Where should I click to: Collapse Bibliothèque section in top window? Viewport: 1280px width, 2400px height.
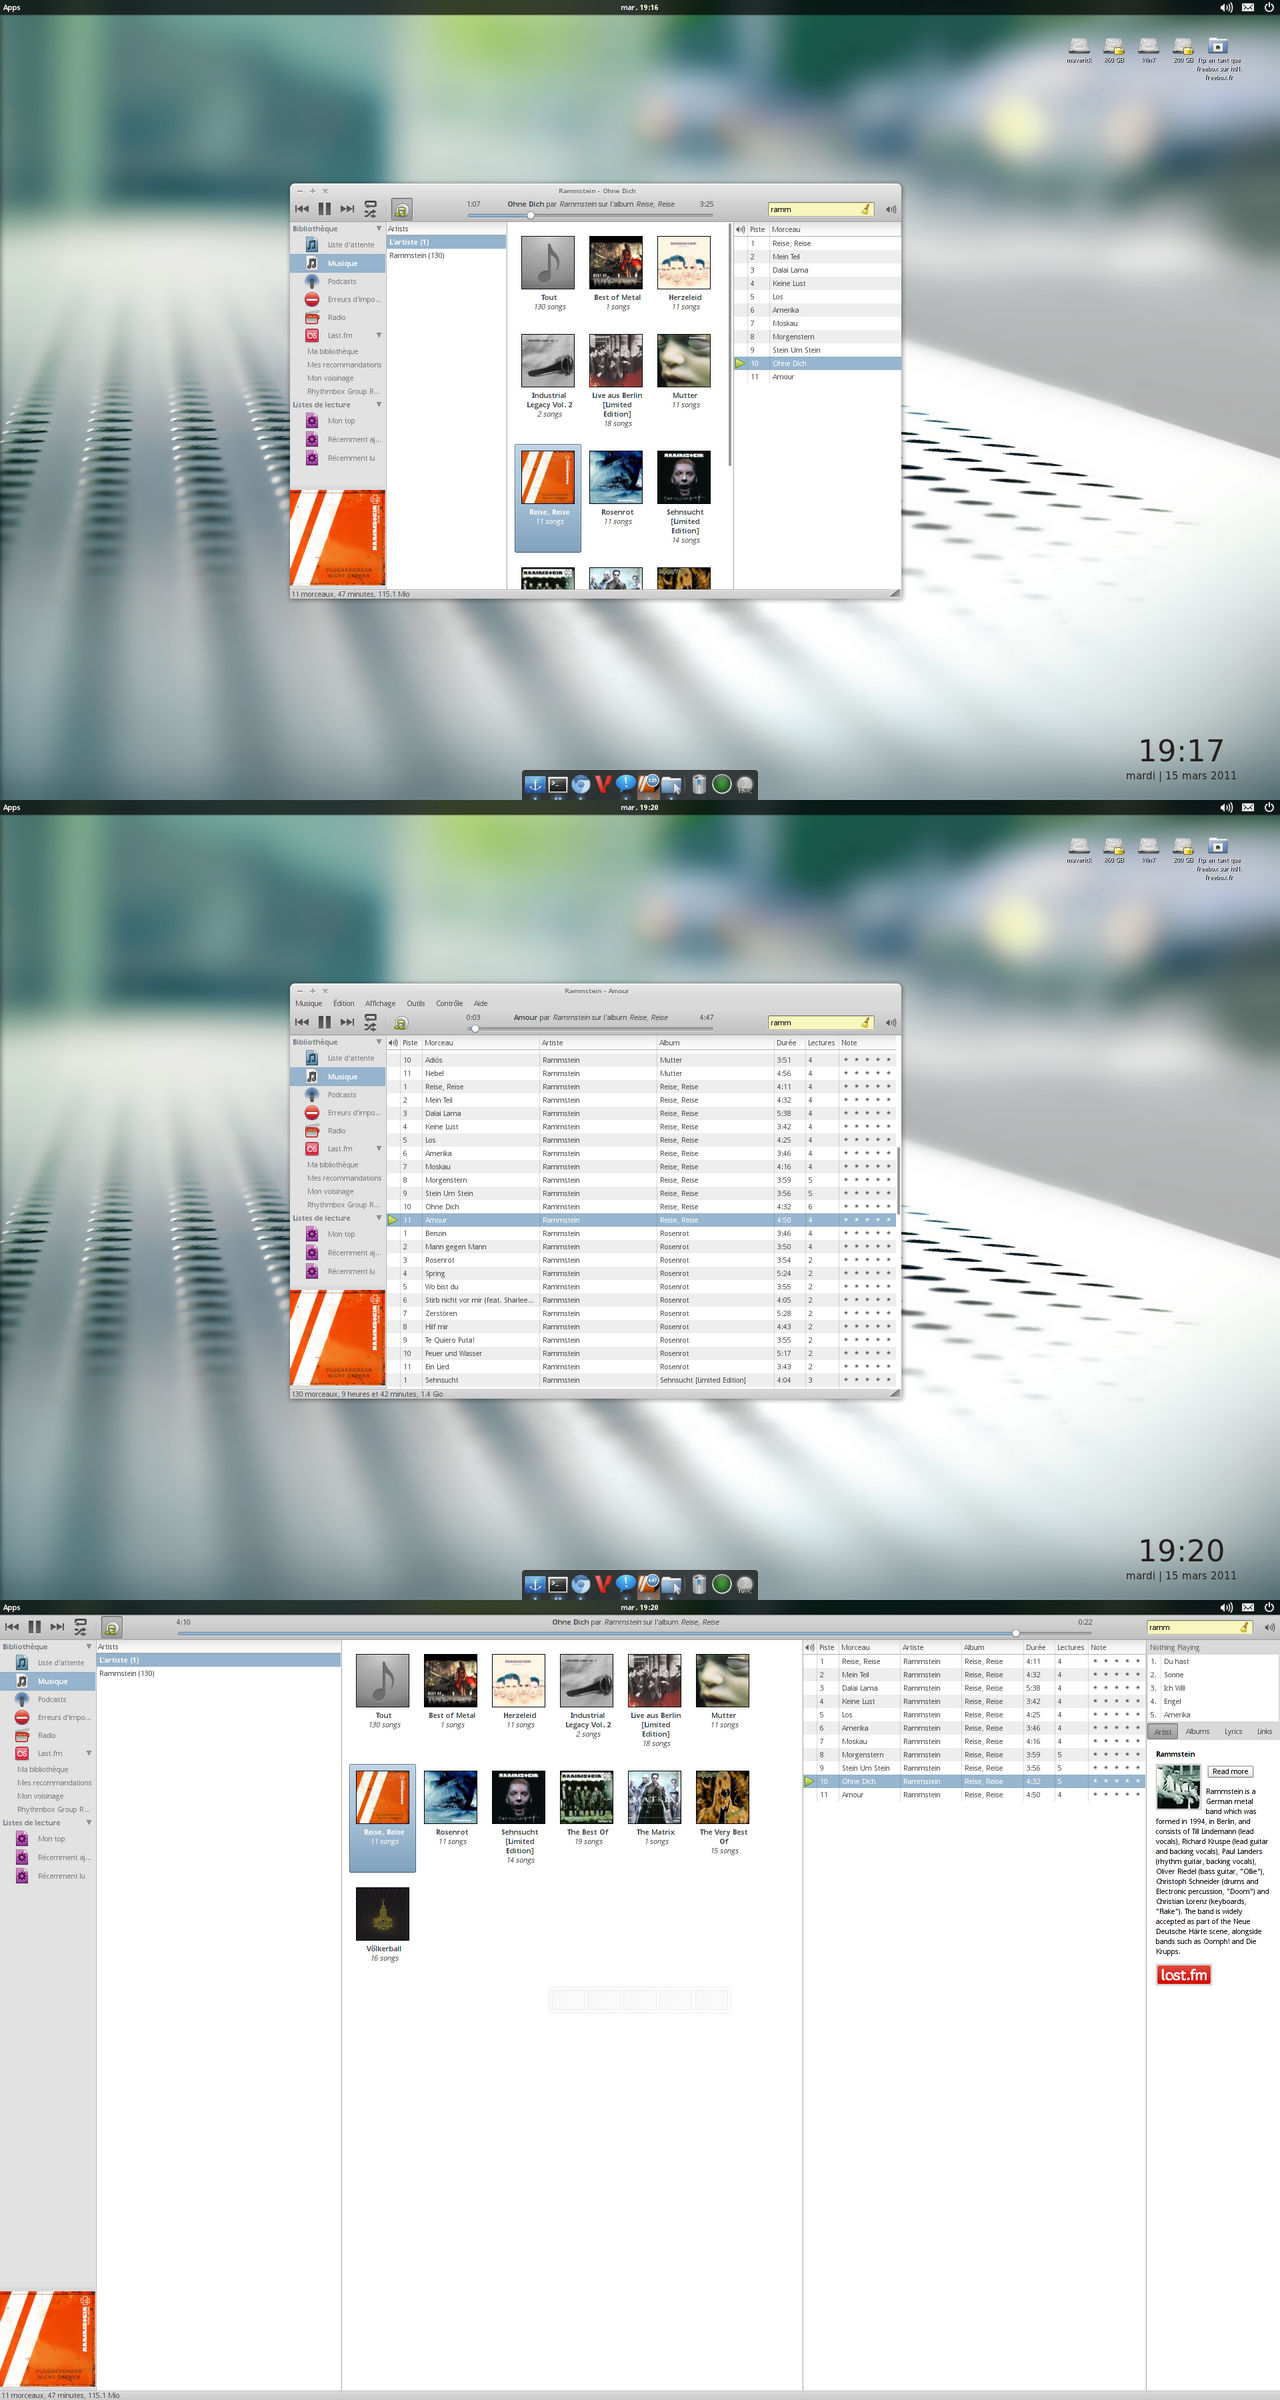pos(379,229)
